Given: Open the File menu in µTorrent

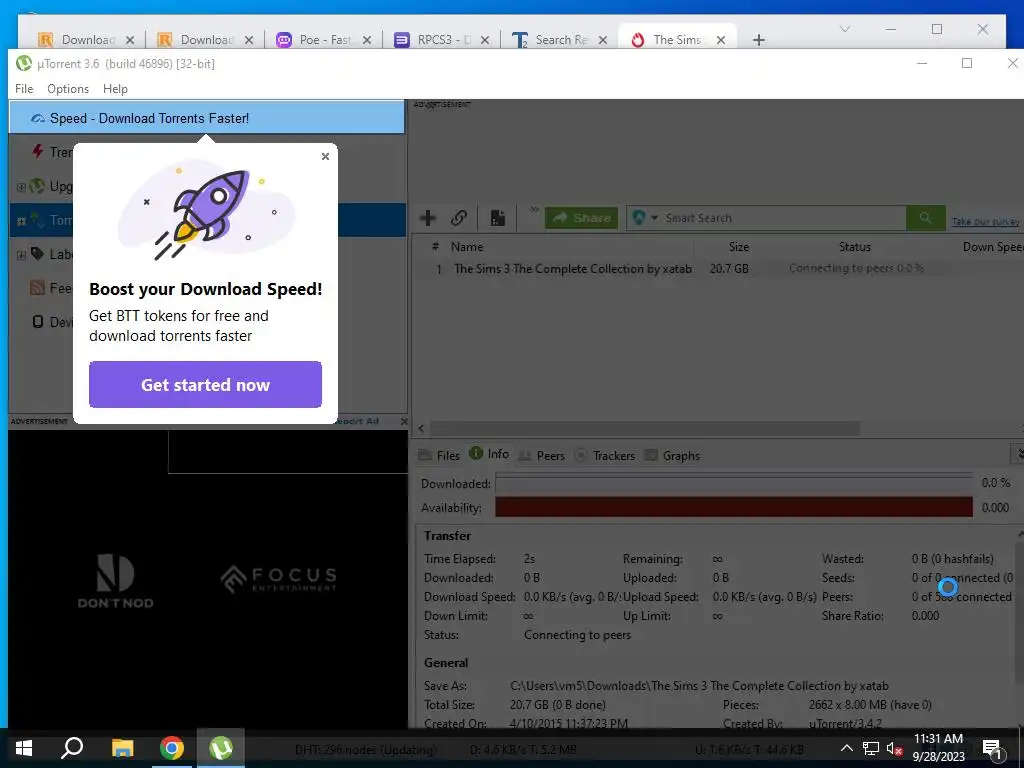Looking at the screenshot, I should [x=24, y=89].
